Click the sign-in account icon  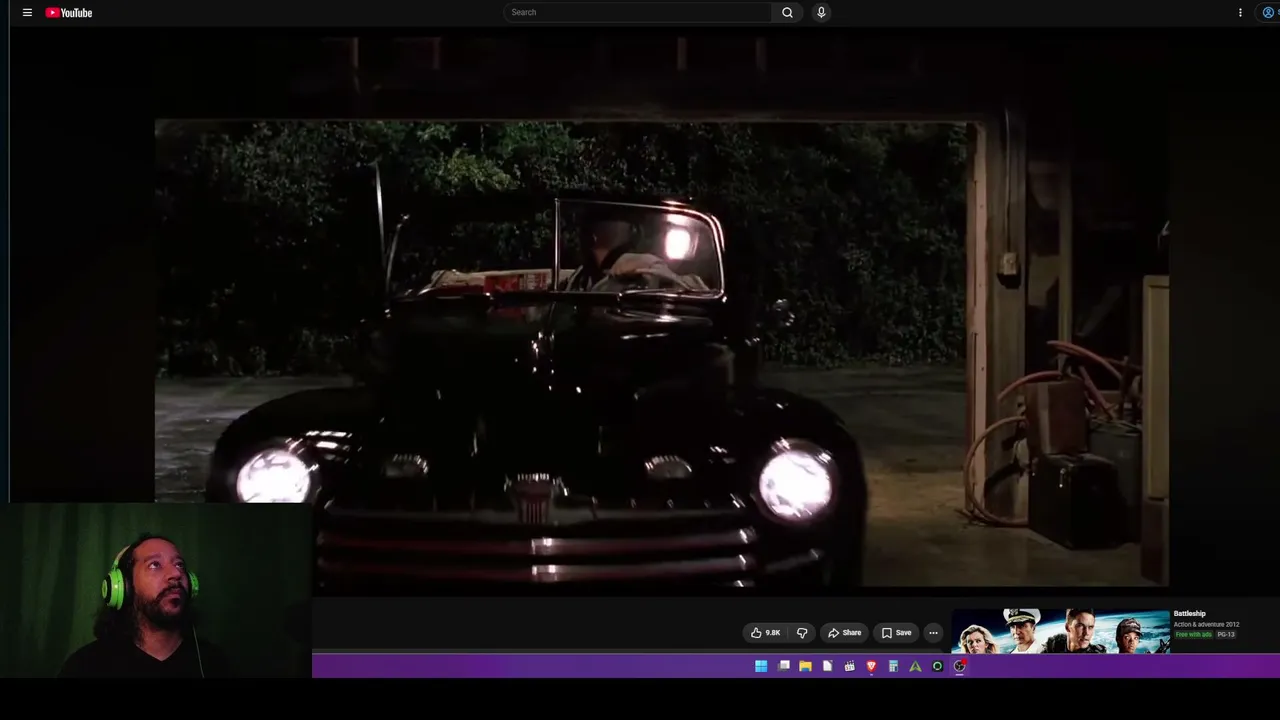pyautogui.click(x=1268, y=13)
